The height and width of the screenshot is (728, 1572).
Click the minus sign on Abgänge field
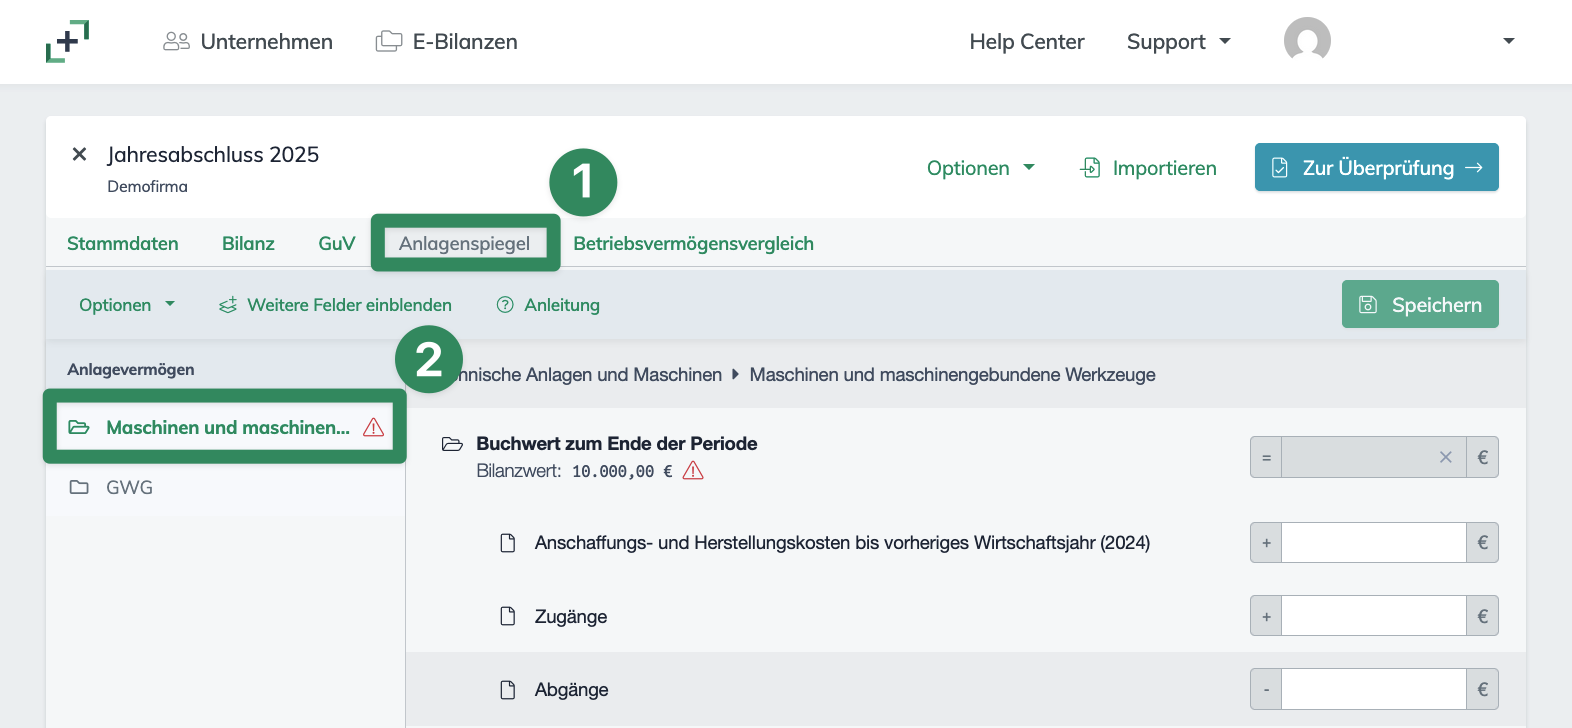point(1266,689)
